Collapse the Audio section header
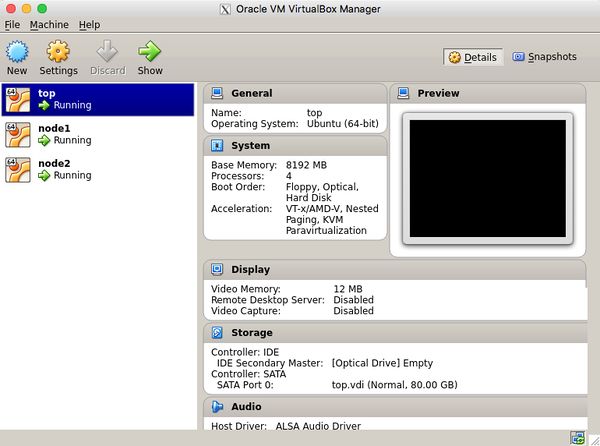The height and width of the screenshot is (446, 600). (394, 407)
